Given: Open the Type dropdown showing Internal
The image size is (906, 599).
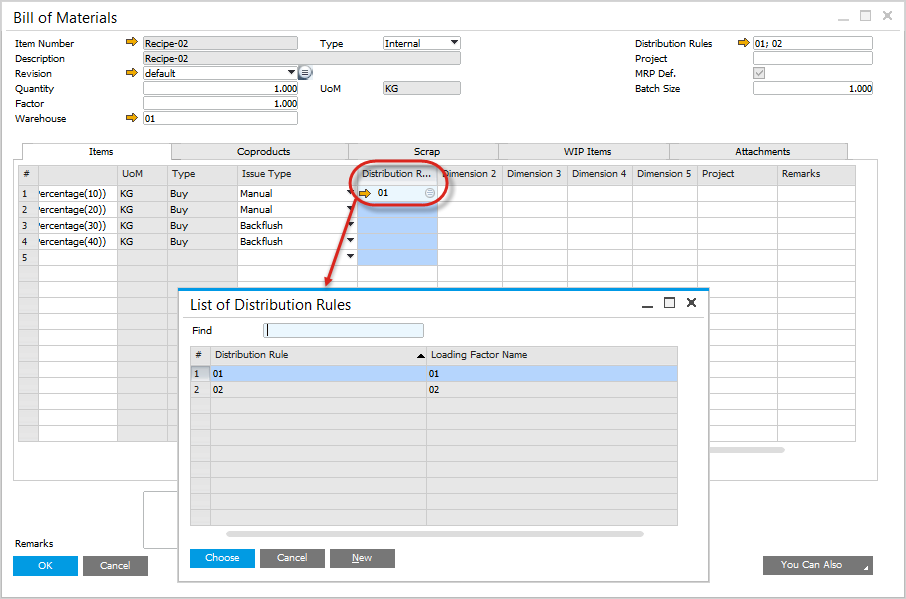Looking at the screenshot, I should (x=454, y=43).
